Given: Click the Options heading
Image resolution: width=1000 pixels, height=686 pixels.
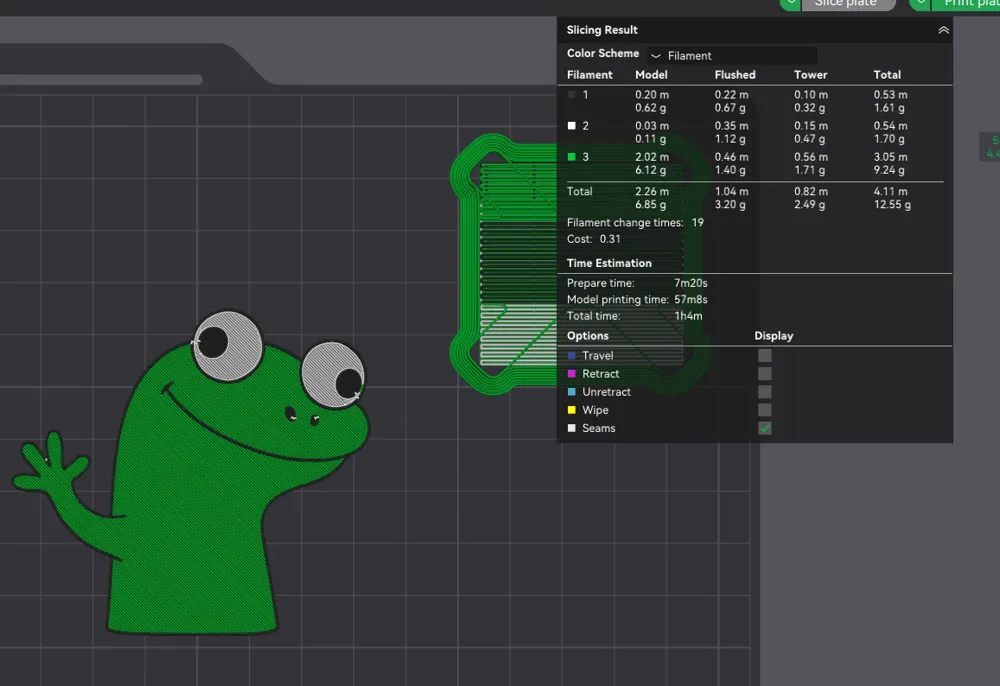Looking at the screenshot, I should point(587,336).
